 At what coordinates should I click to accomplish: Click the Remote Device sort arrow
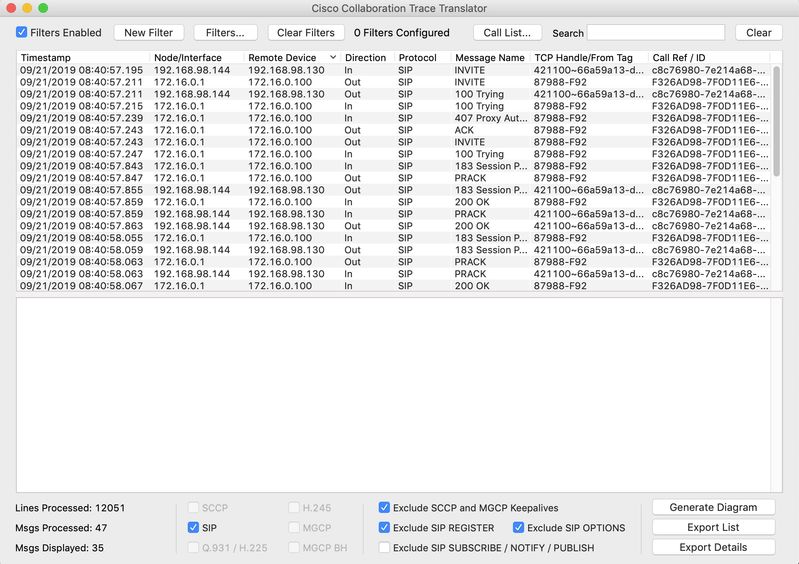tap(333, 57)
